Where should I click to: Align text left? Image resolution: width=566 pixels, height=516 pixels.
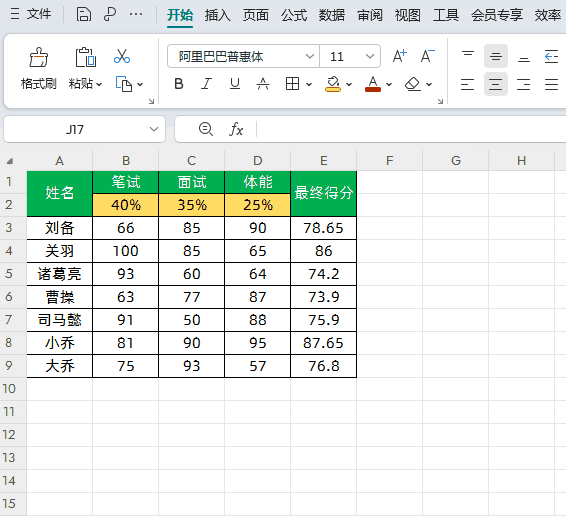coord(468,84)
